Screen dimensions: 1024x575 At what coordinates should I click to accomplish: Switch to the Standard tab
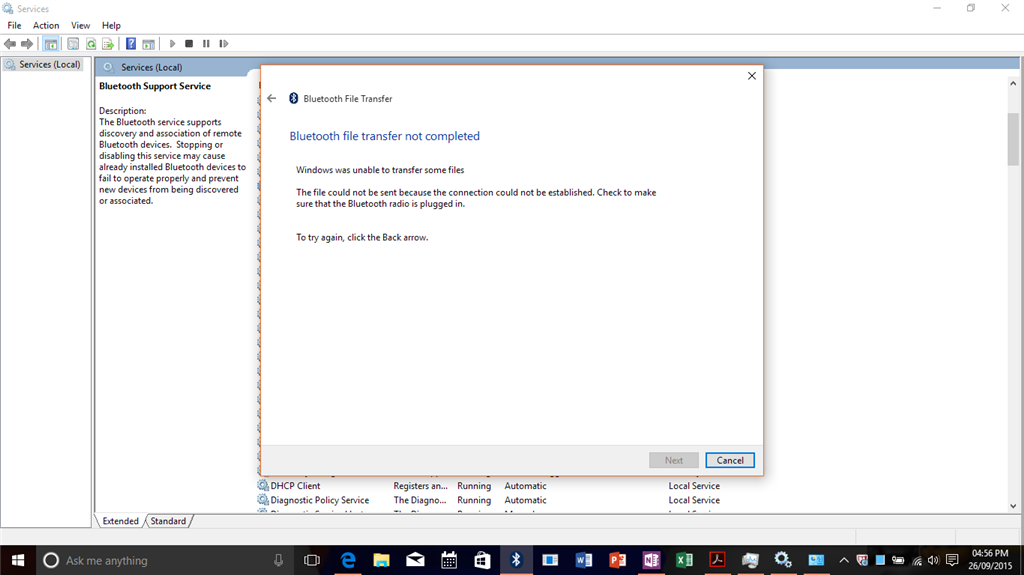point(168,521)
